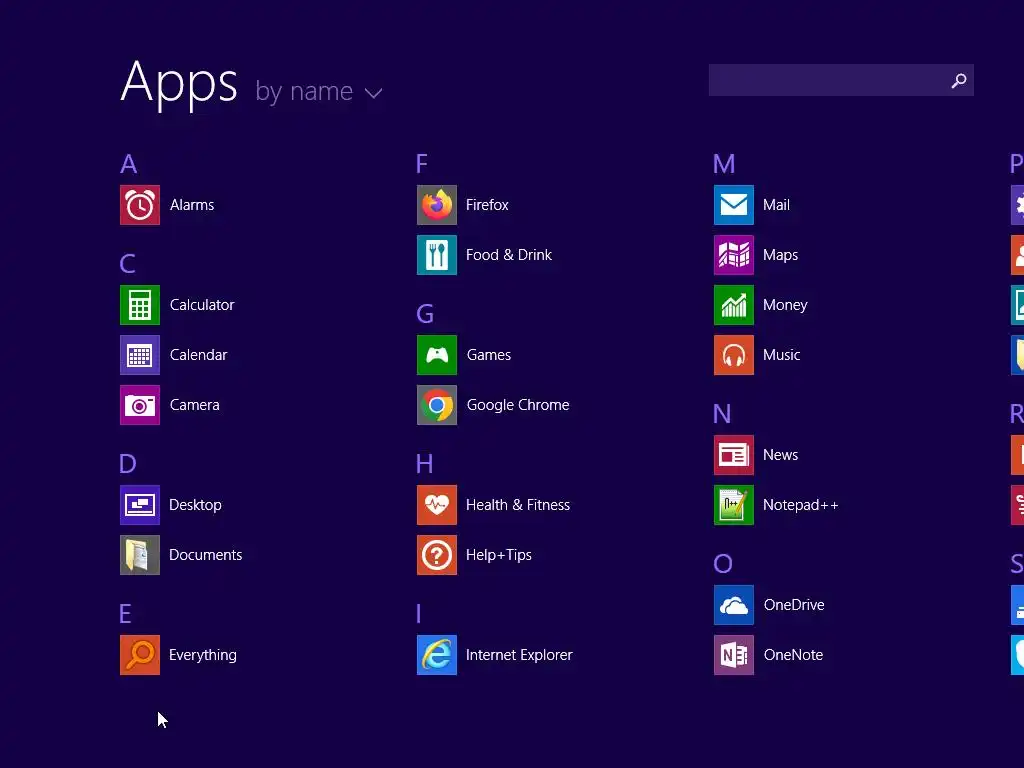The height and width of the screenshot is (768, 1024).
Task: Click the letter D group header
Action: point(128,464)
